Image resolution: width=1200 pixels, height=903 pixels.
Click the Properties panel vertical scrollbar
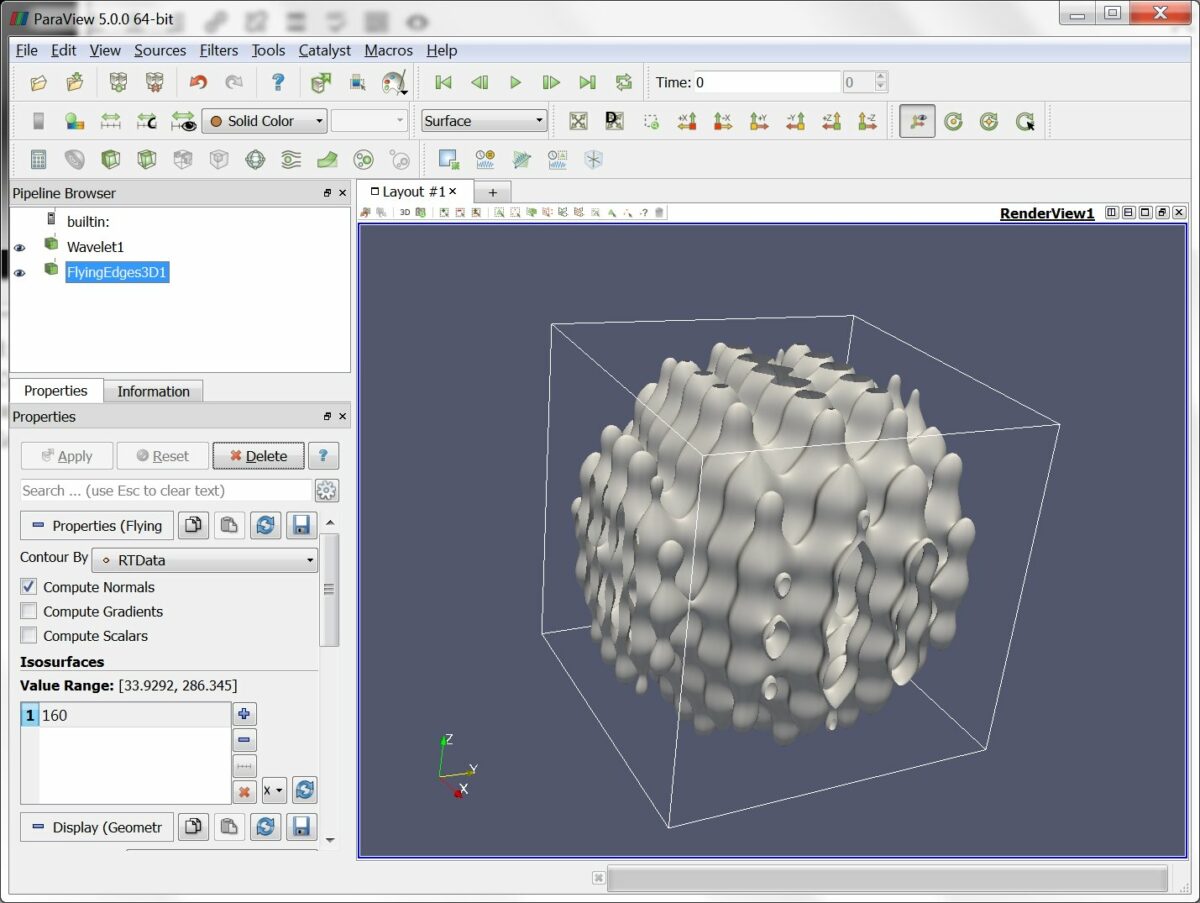pyautogui.click(x=329, y=589)
